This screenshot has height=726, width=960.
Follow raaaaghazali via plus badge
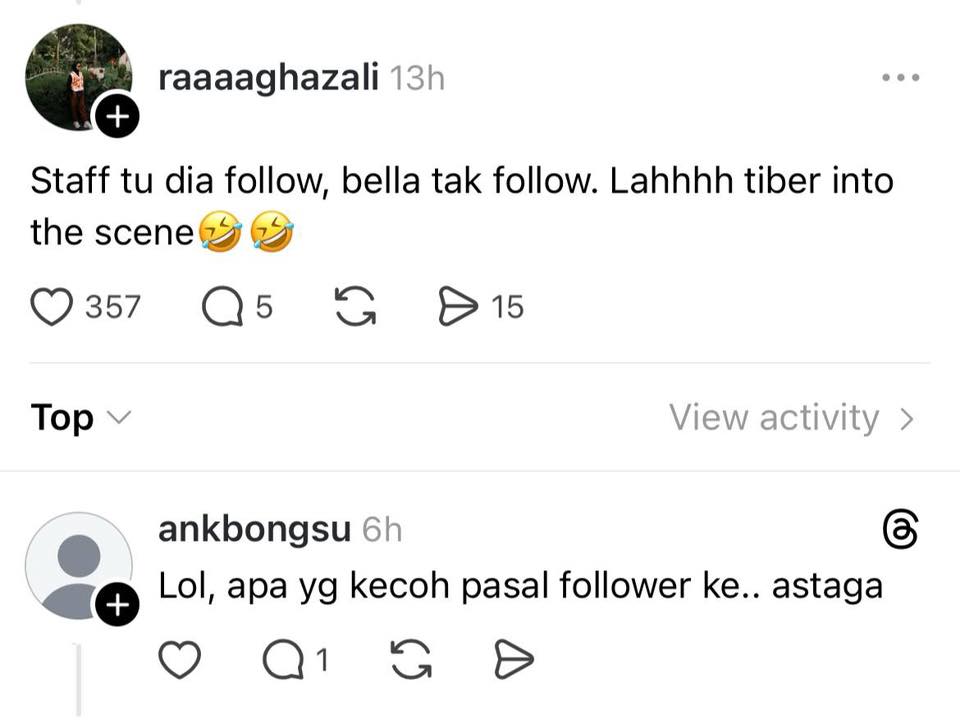click(116, 119)
